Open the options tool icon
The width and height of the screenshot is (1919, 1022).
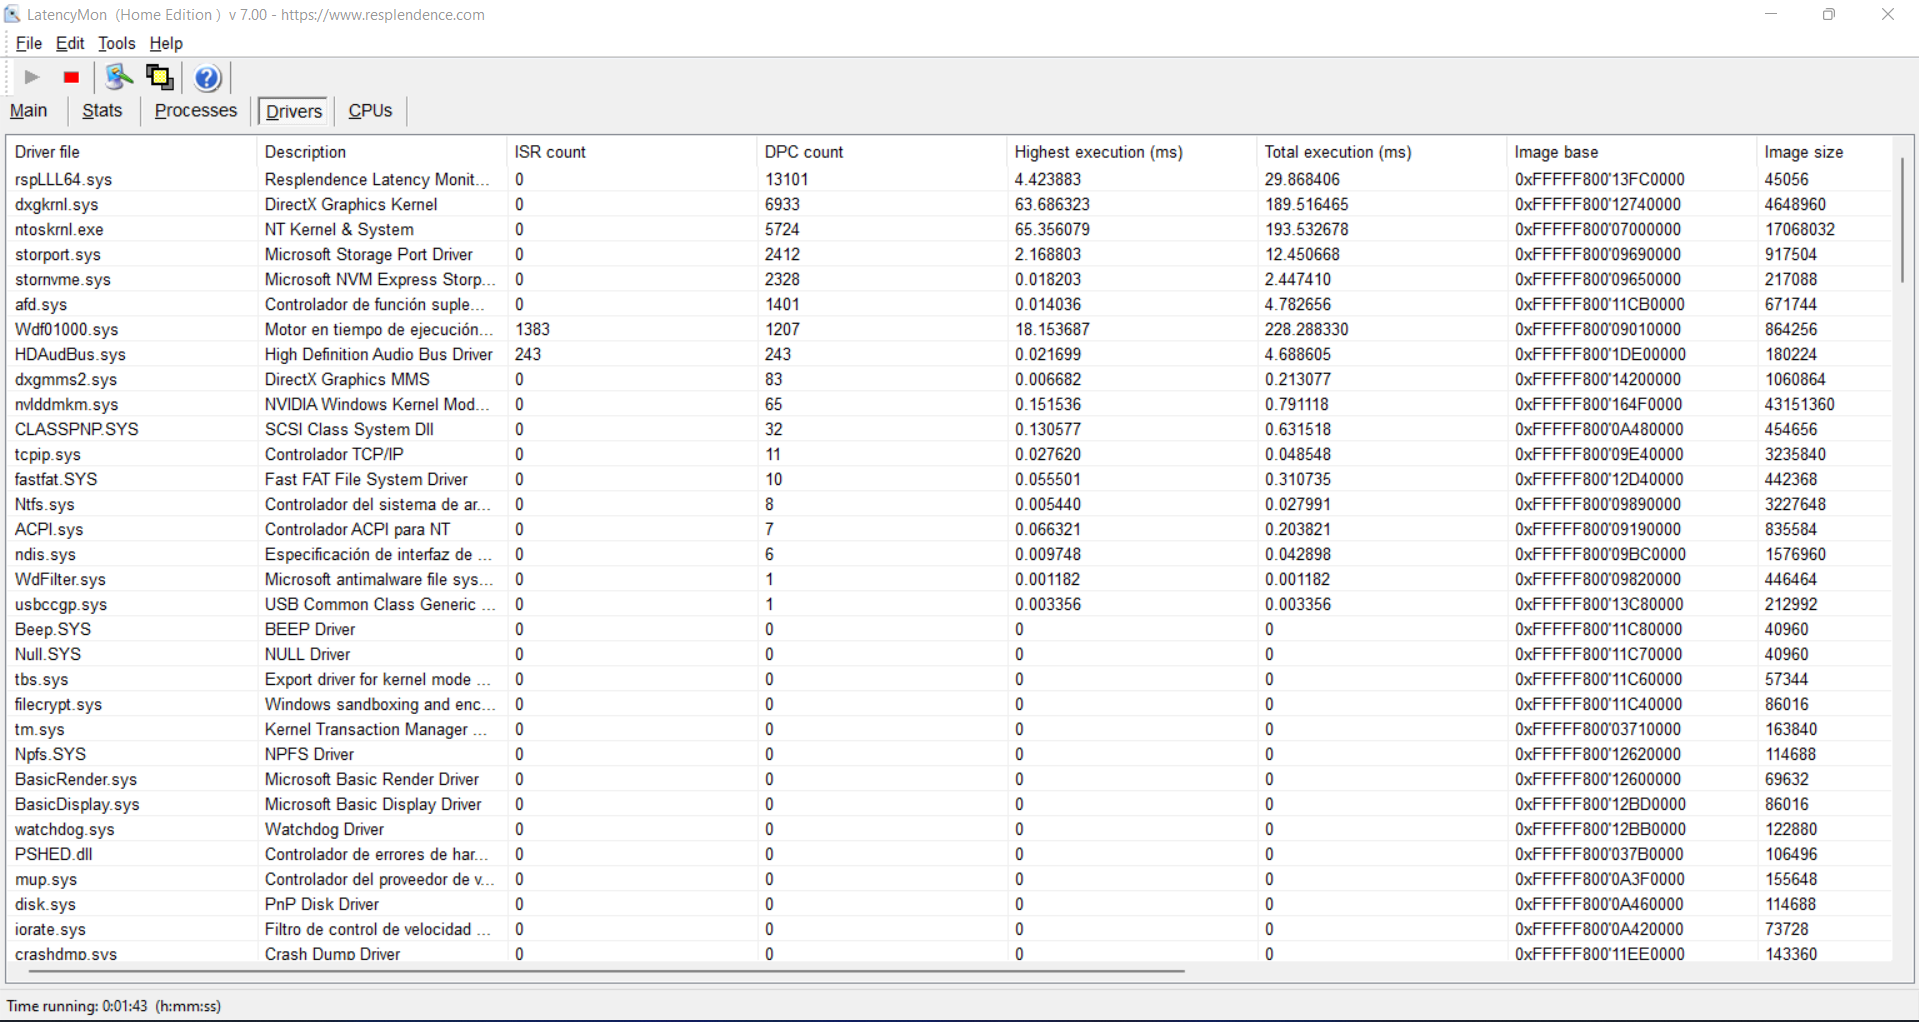coord(118,77)
